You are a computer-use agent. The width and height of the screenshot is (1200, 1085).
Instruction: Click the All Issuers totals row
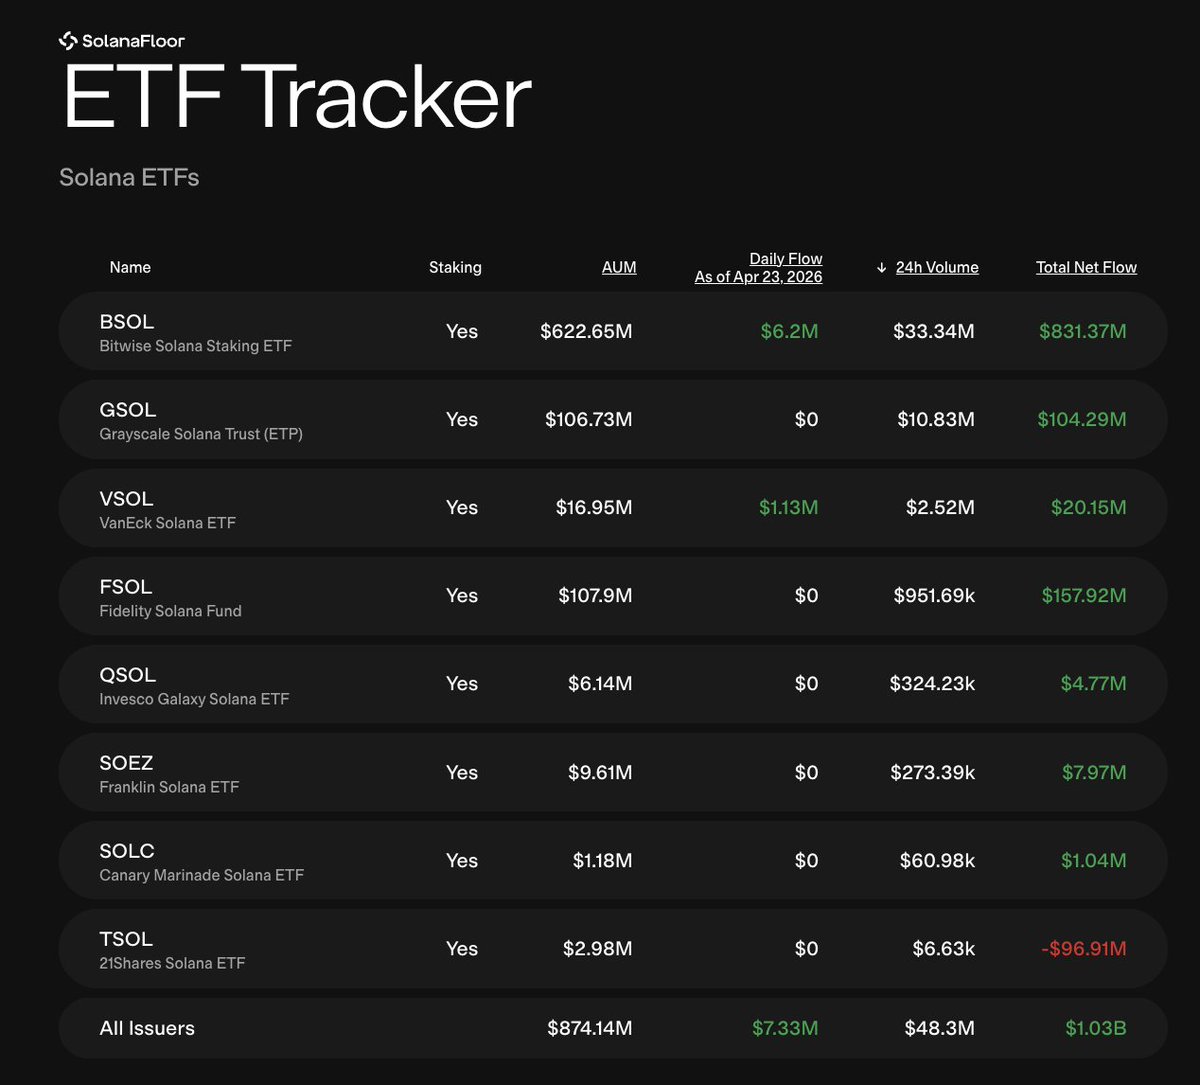point(147,1028)
